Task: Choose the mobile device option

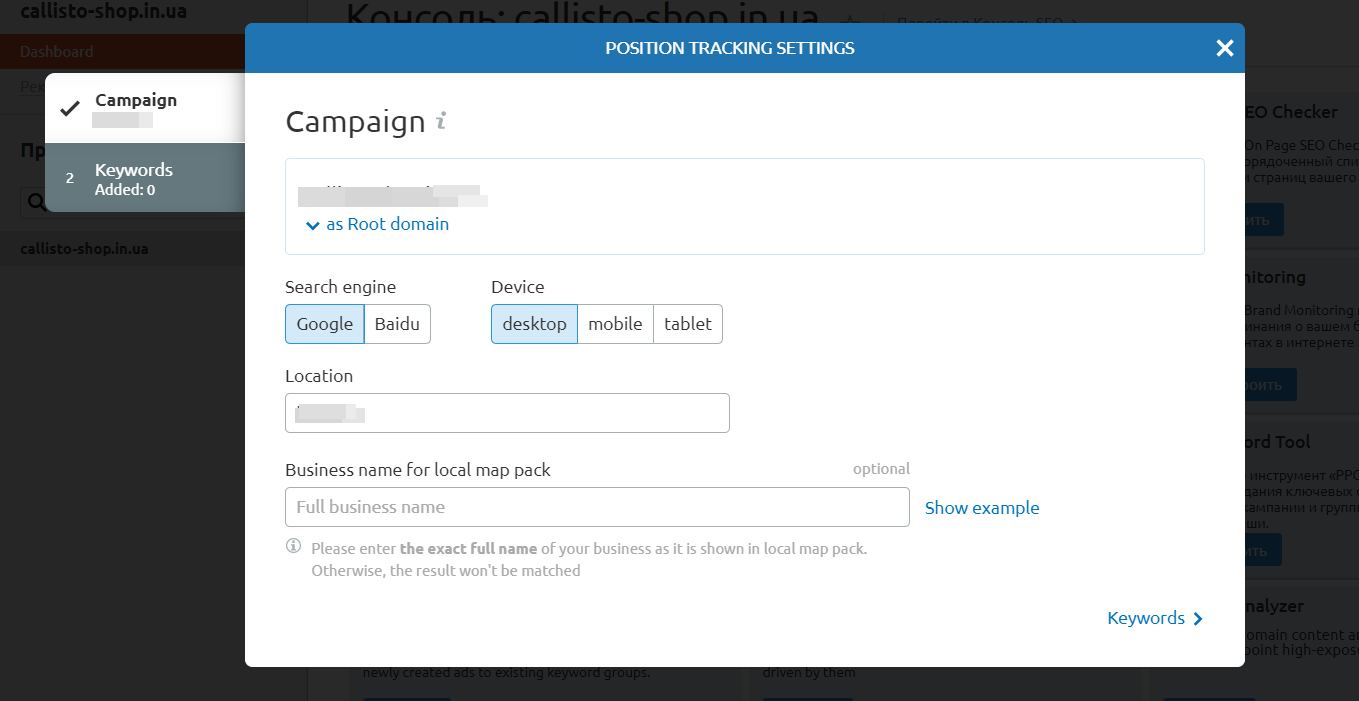Action: 615,324
